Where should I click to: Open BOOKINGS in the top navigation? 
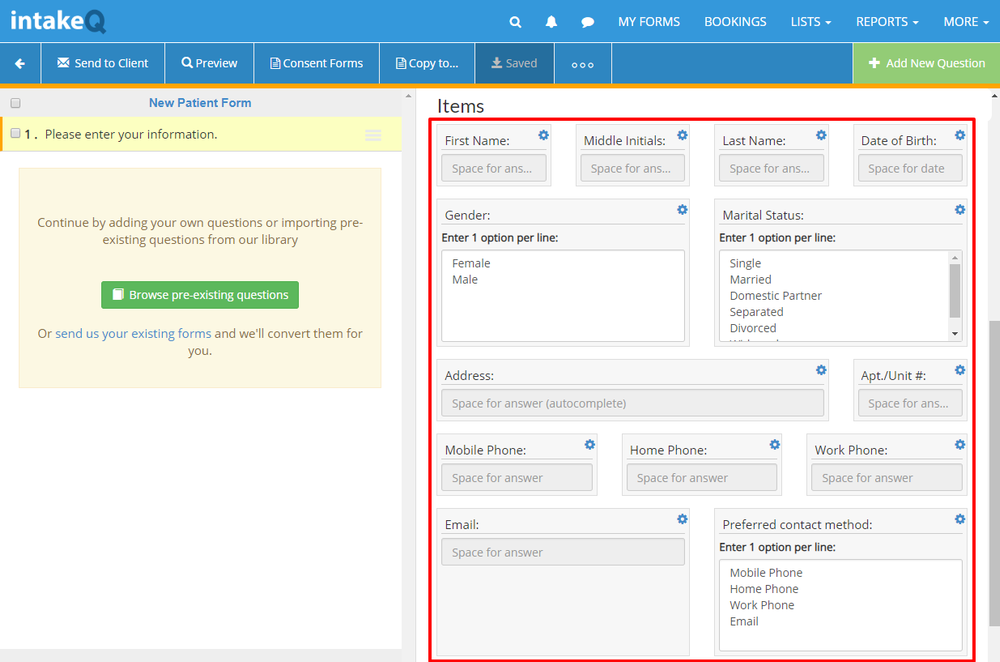735,22
